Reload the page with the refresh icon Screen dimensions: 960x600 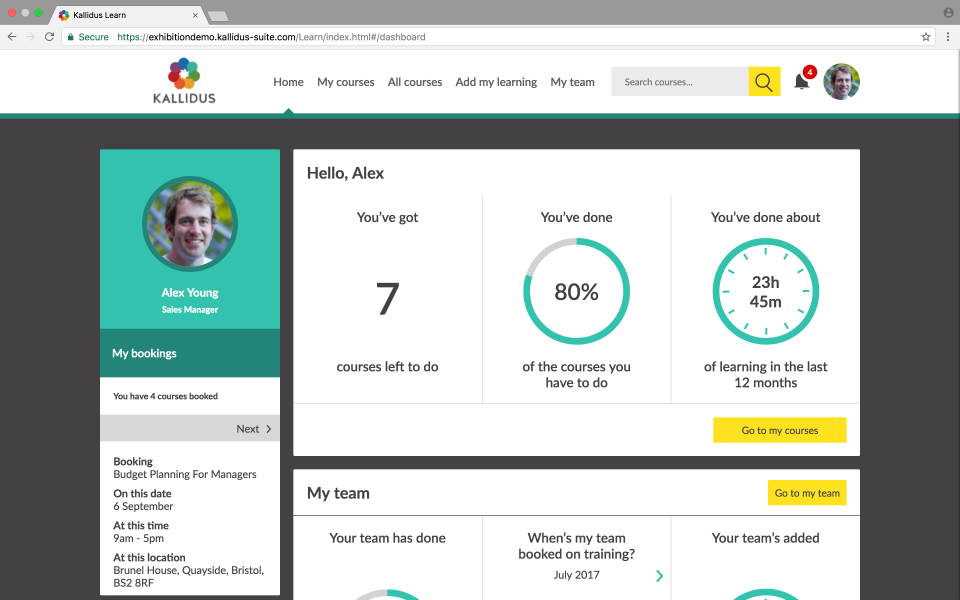(x=50, y=37)
